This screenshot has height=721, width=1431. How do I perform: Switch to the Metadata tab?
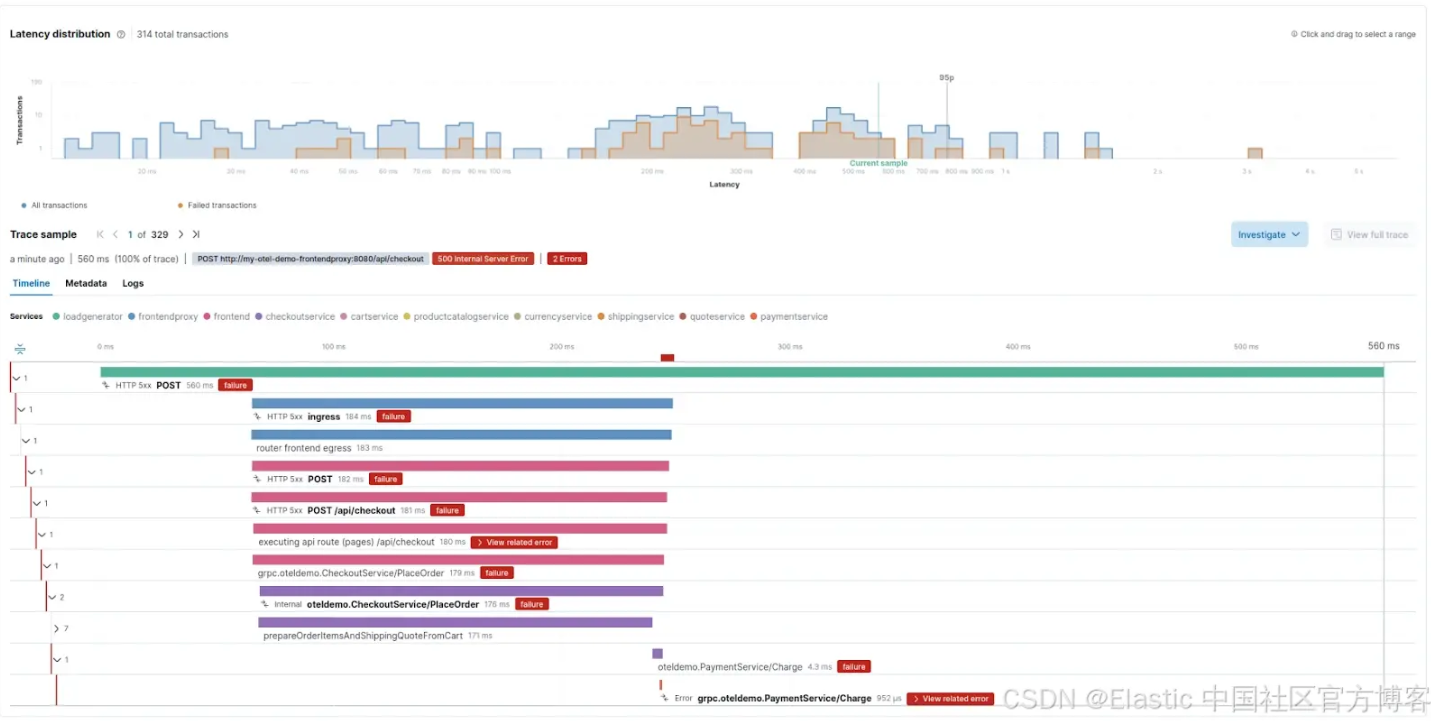point(86,284)
